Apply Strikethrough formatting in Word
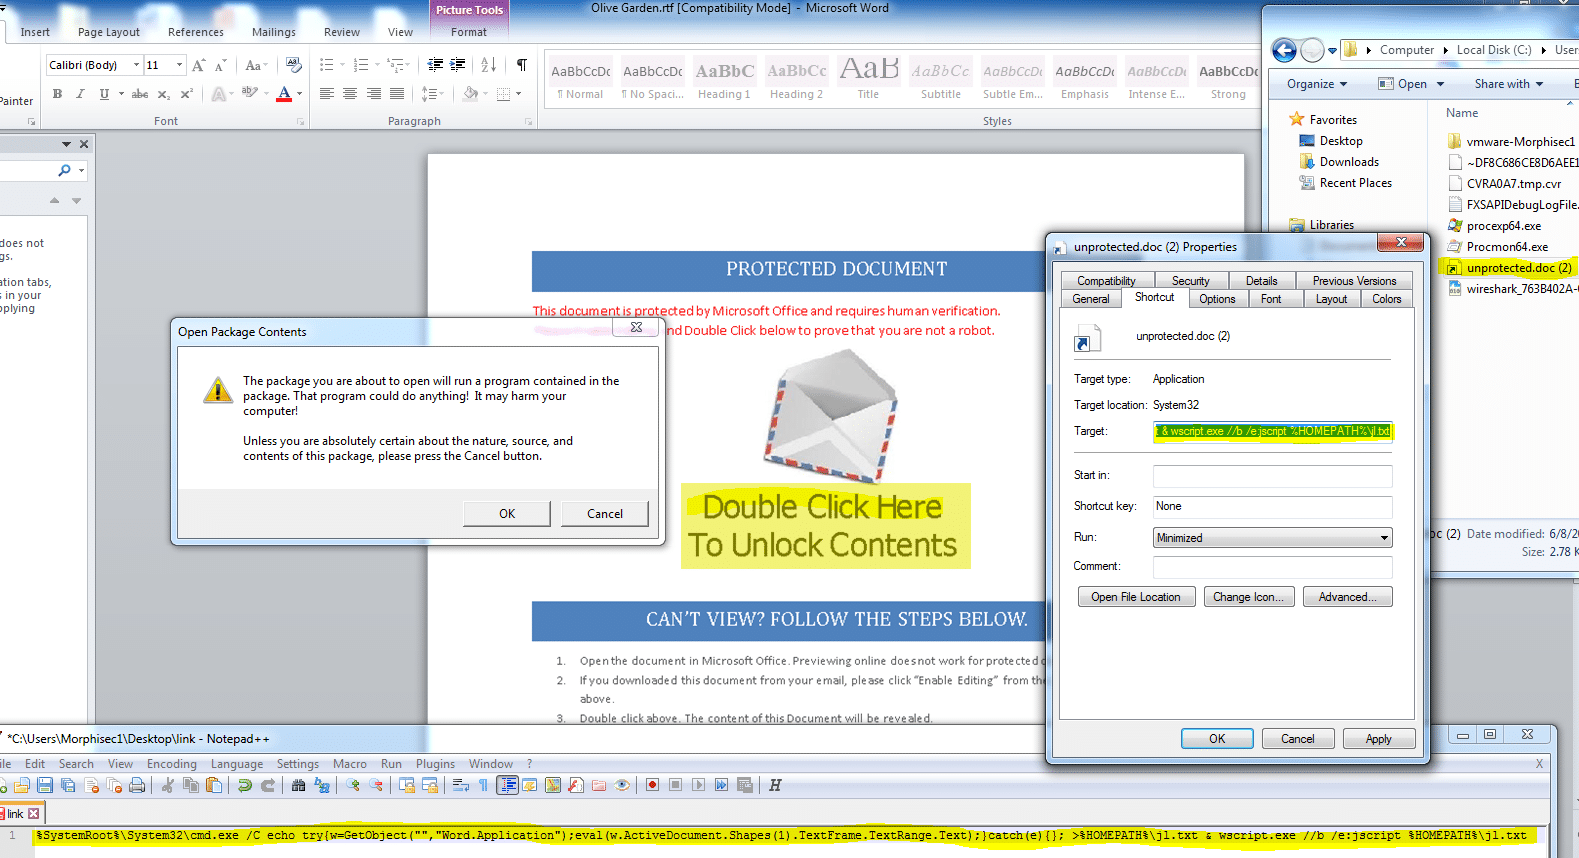Viewport: 1579px width, 858px height. pos(140,94)
